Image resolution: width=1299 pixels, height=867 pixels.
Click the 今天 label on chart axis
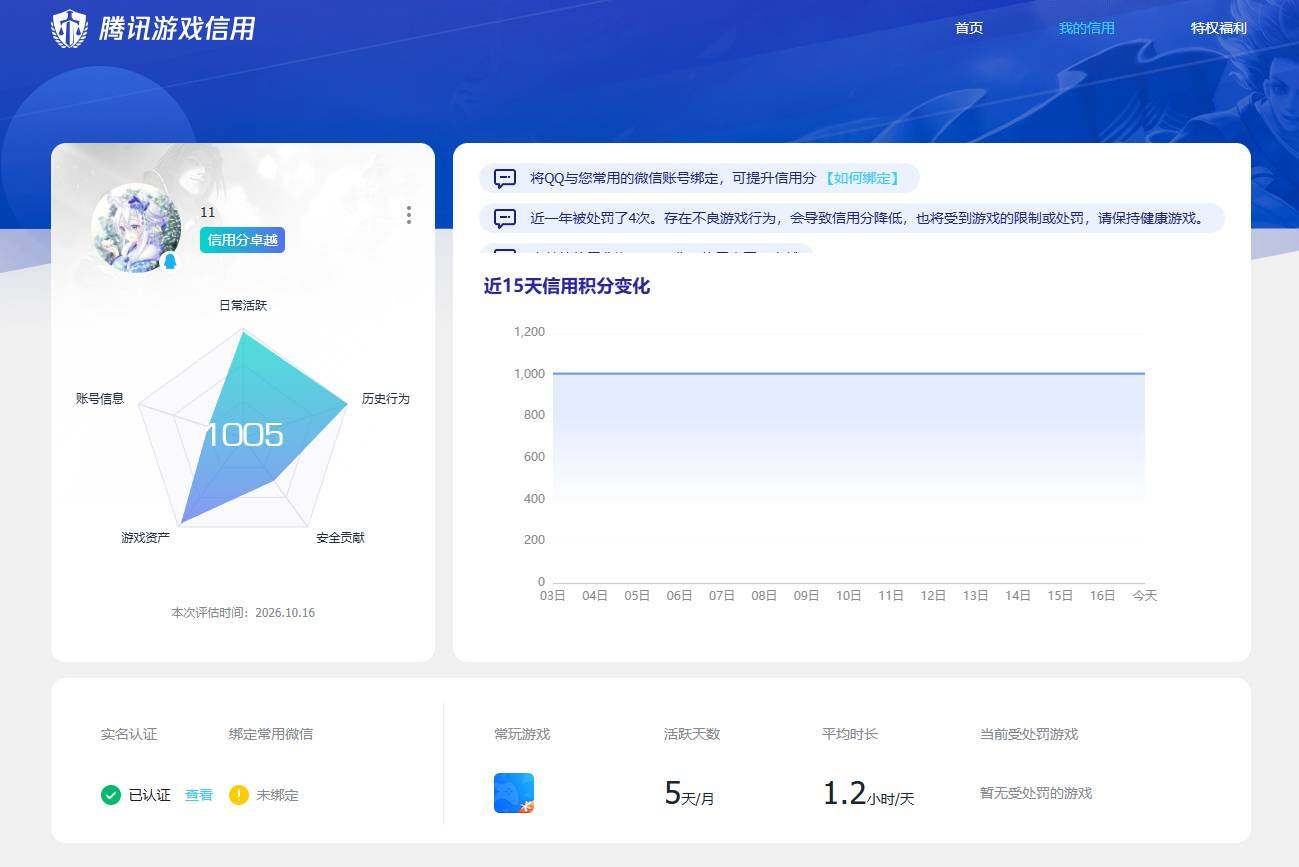tap(1144, 595)
